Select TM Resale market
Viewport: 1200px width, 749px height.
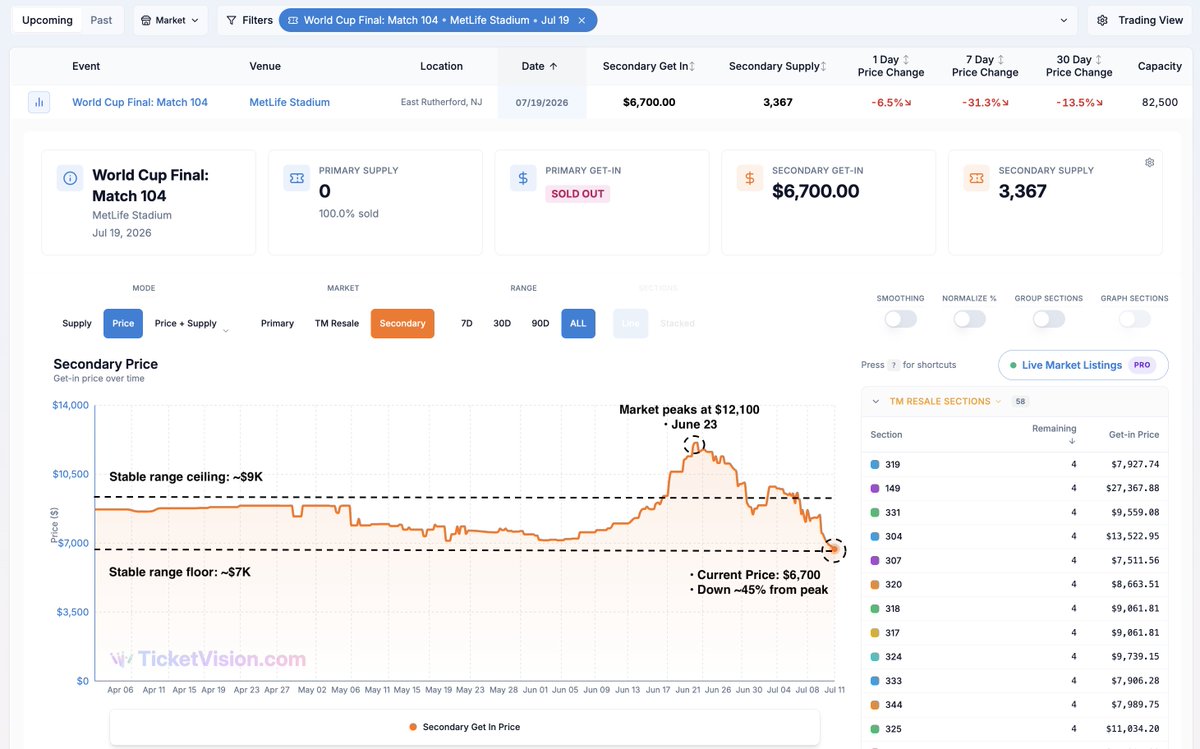tap(337, 323)
